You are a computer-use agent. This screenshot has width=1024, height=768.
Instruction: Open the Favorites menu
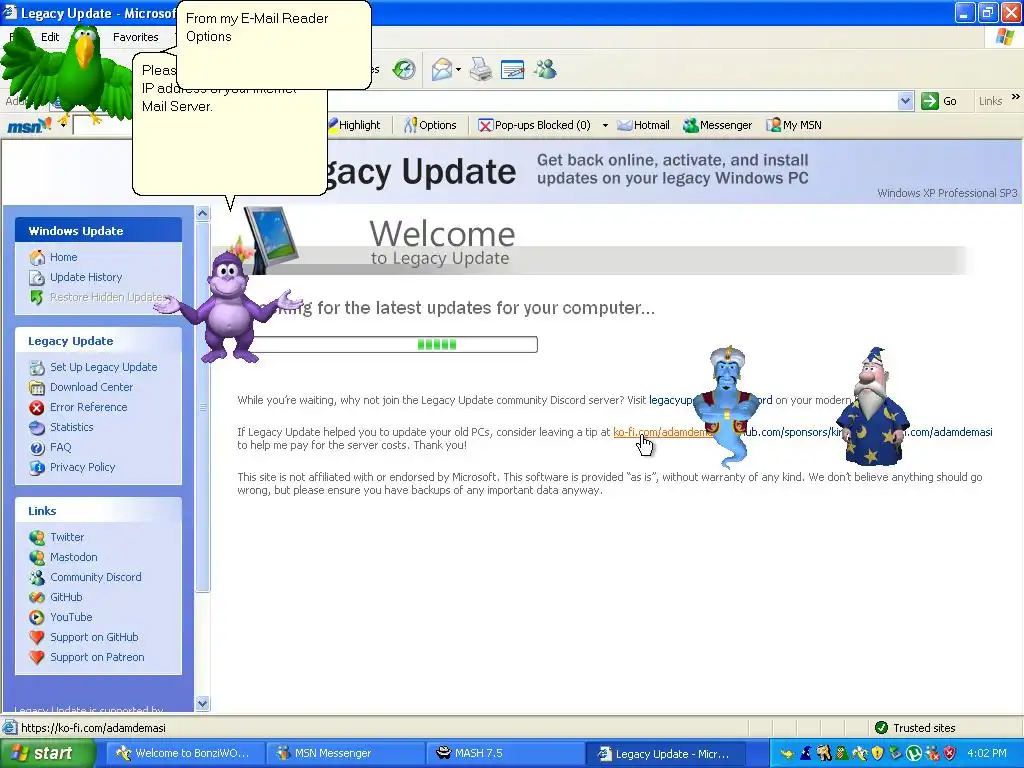pos(135,37)
